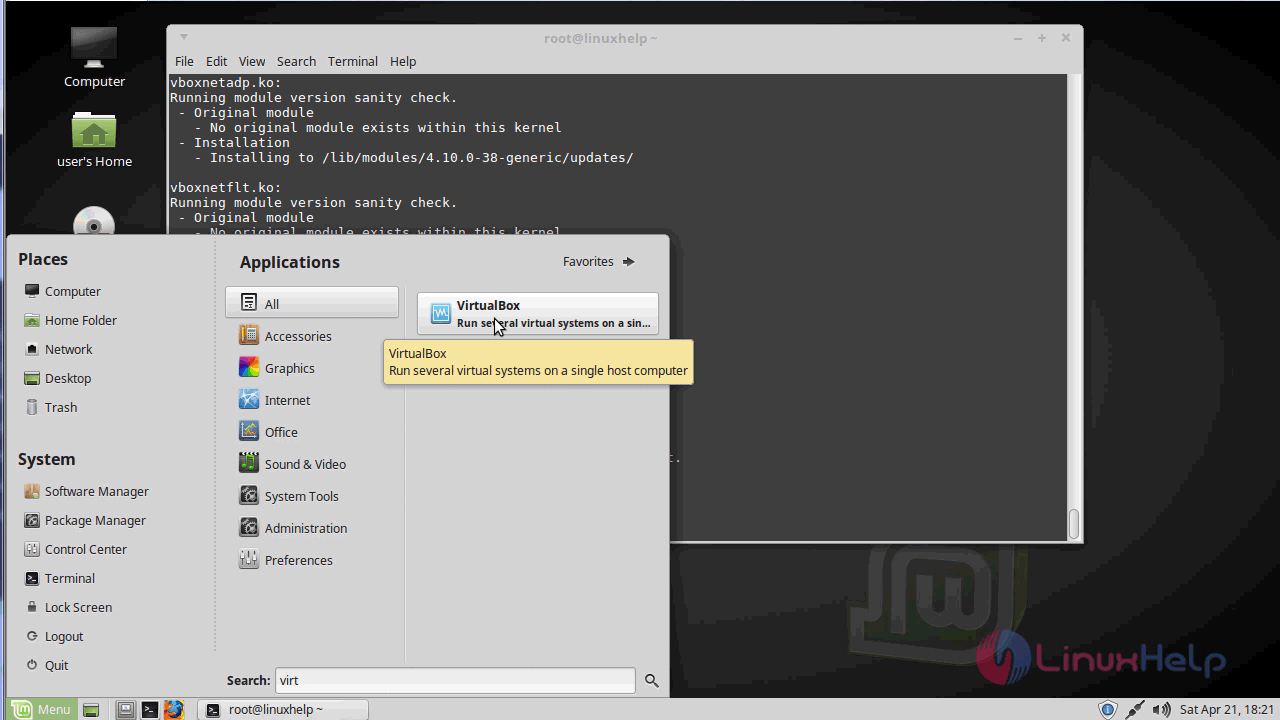Screen dimensions: 1280x720
Task: Open Control Center
Action: pyautogui.click(x=75, y=549)
